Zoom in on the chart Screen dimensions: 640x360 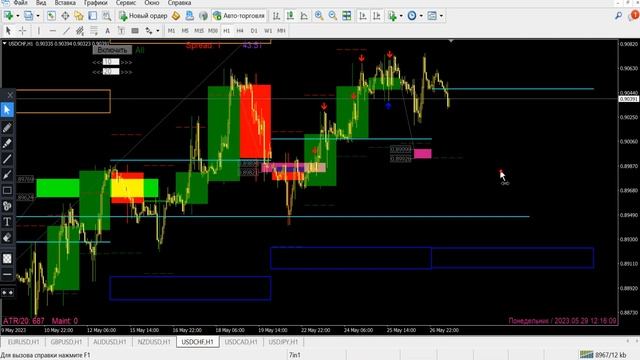click(319, 16)
